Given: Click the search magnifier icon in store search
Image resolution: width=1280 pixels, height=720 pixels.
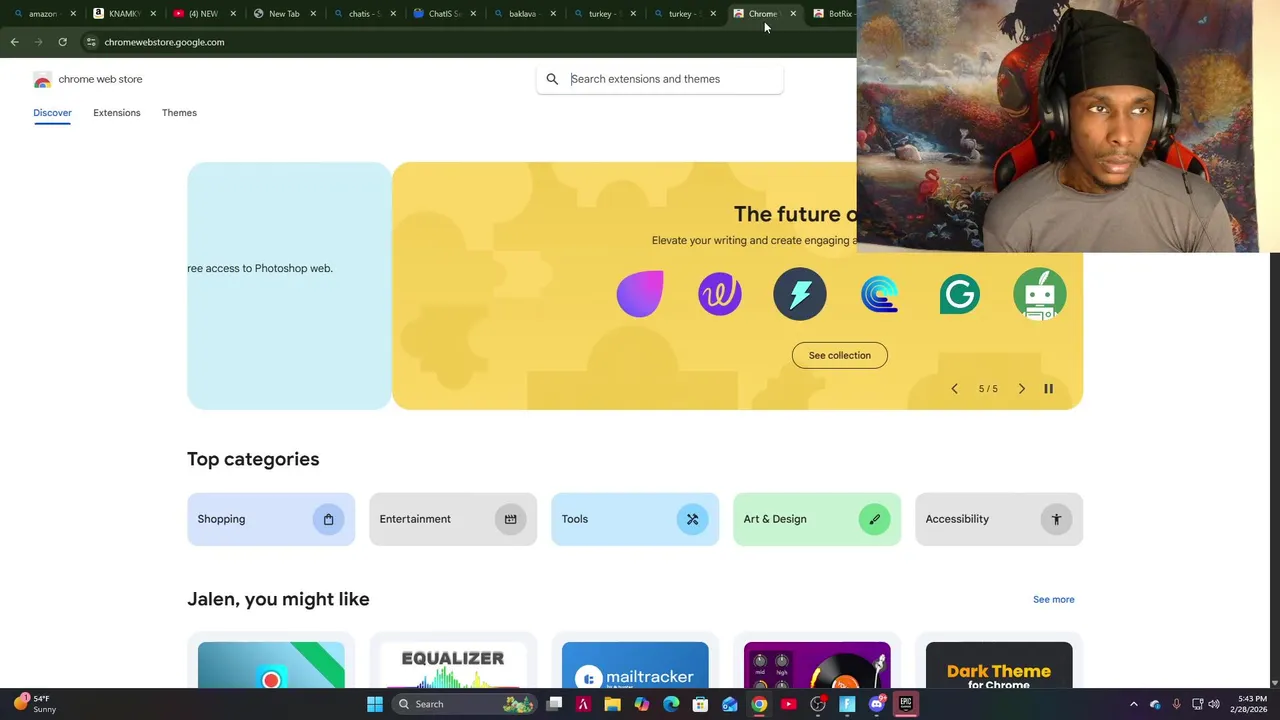Looking at the screenshot, I should pos(552,79).
